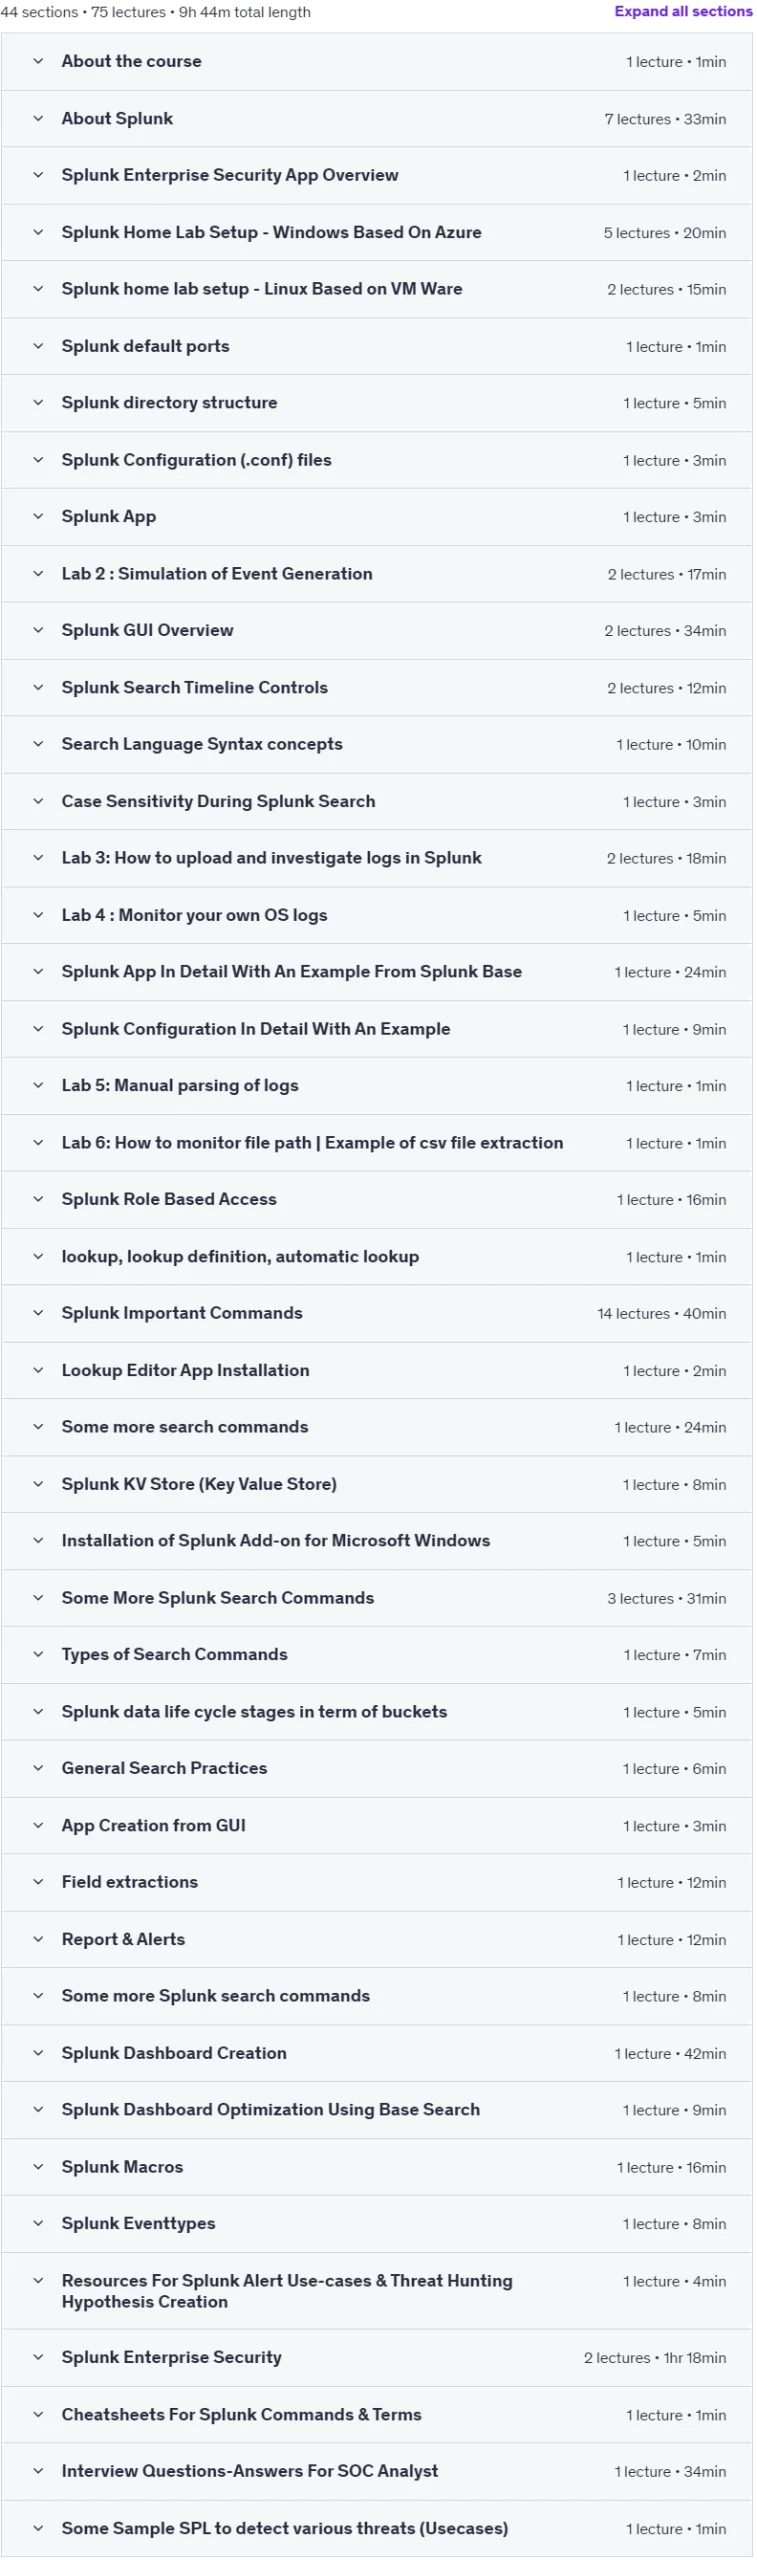
Task: Expand Splunk Enterprise Security 2 lectures section
Action: tap(377, 2358)
